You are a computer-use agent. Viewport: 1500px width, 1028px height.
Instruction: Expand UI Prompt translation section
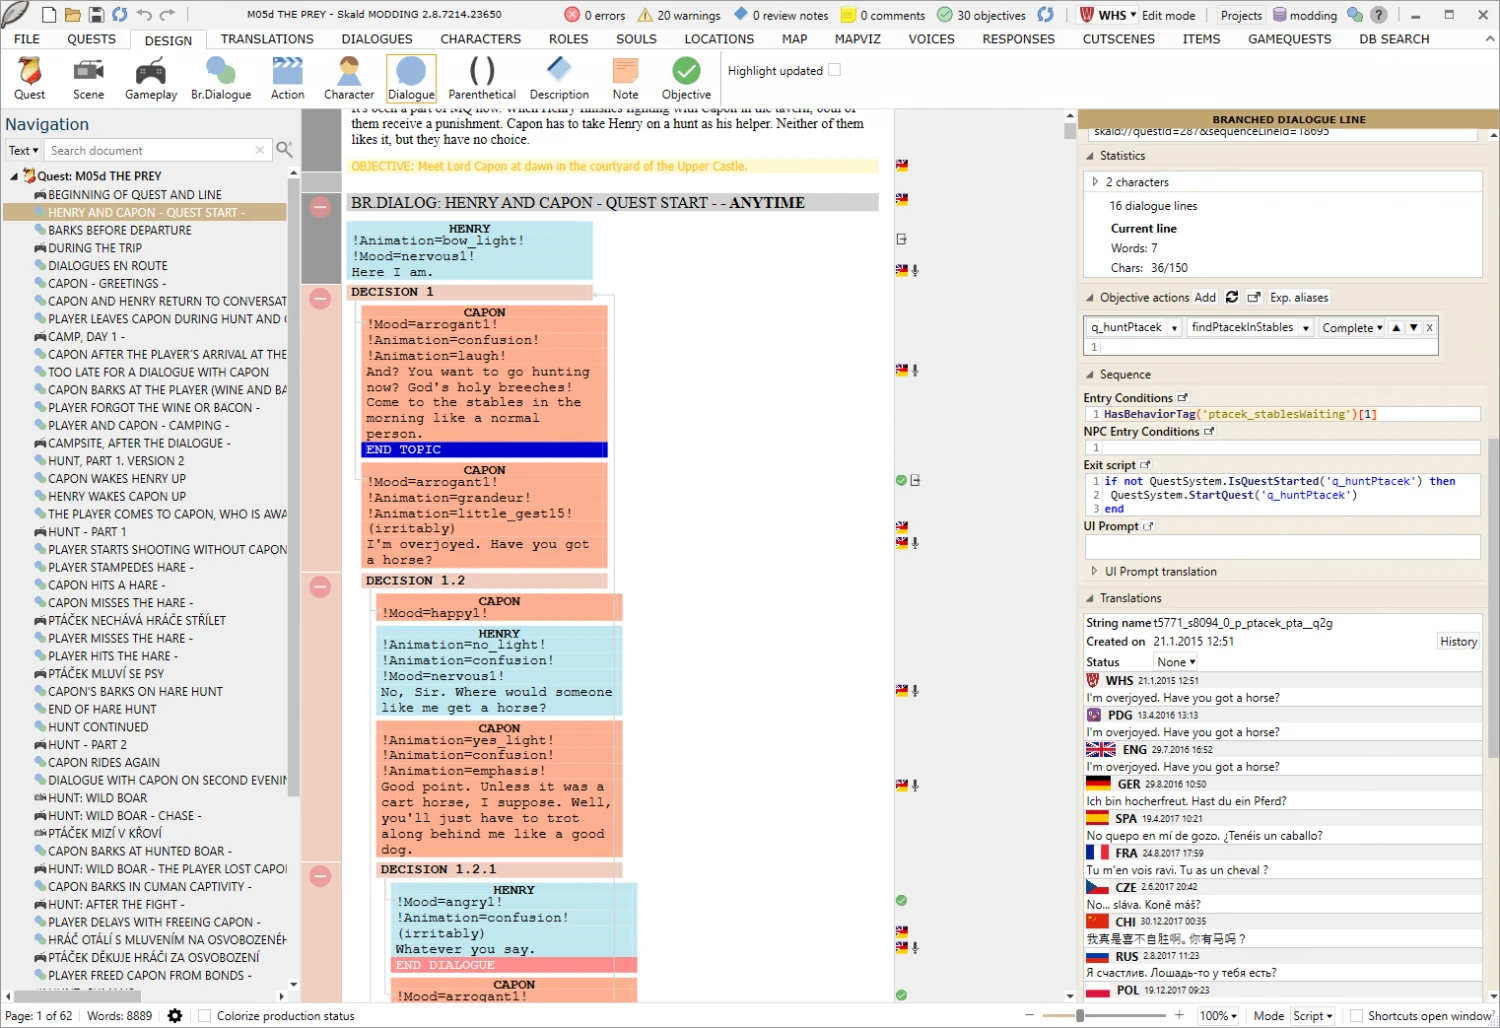1094,571
